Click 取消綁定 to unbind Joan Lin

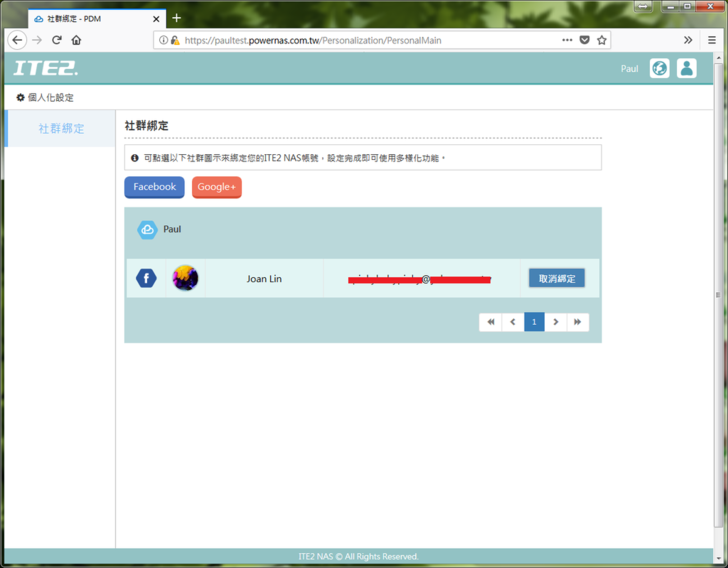557,279
